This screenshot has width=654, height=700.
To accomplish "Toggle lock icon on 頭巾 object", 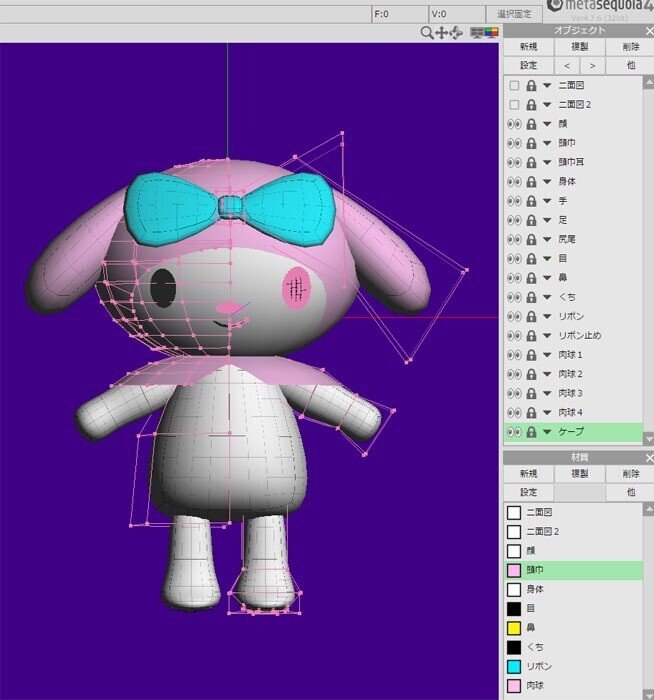I will [x=531, y=143].
